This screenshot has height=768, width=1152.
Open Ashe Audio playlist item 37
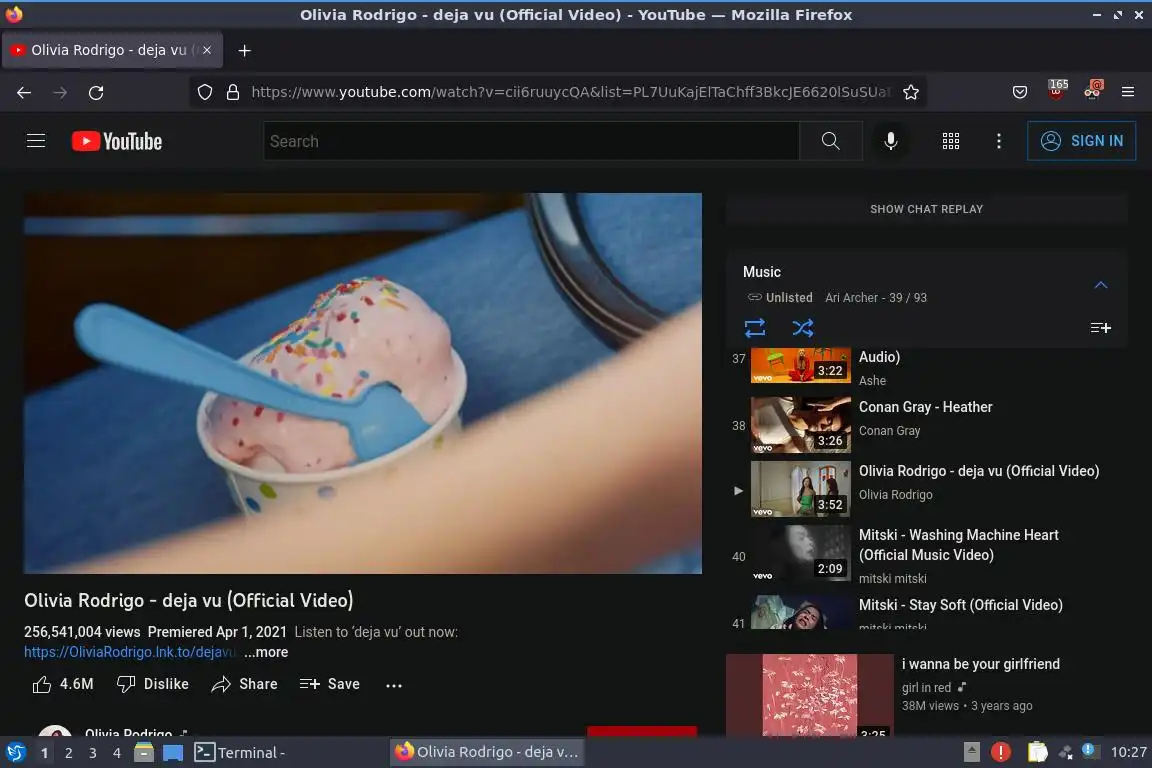[x=926, y=366]
